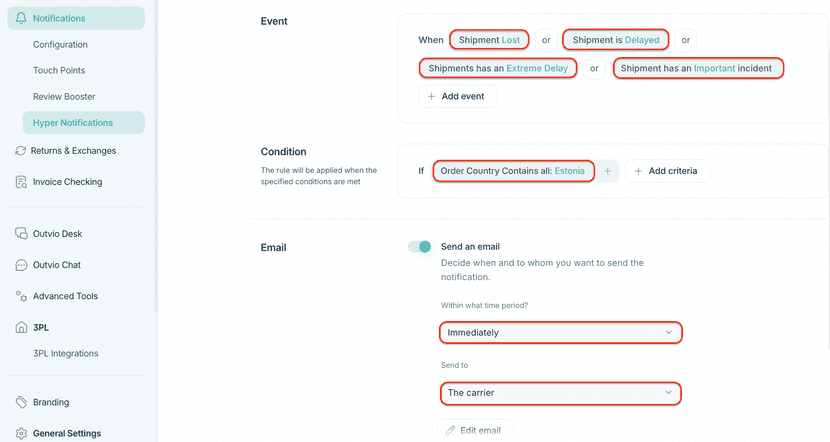Open Hyper Notifications in the sidebar
The height and width of the screenshot is (442, 830).
(73, 123)
